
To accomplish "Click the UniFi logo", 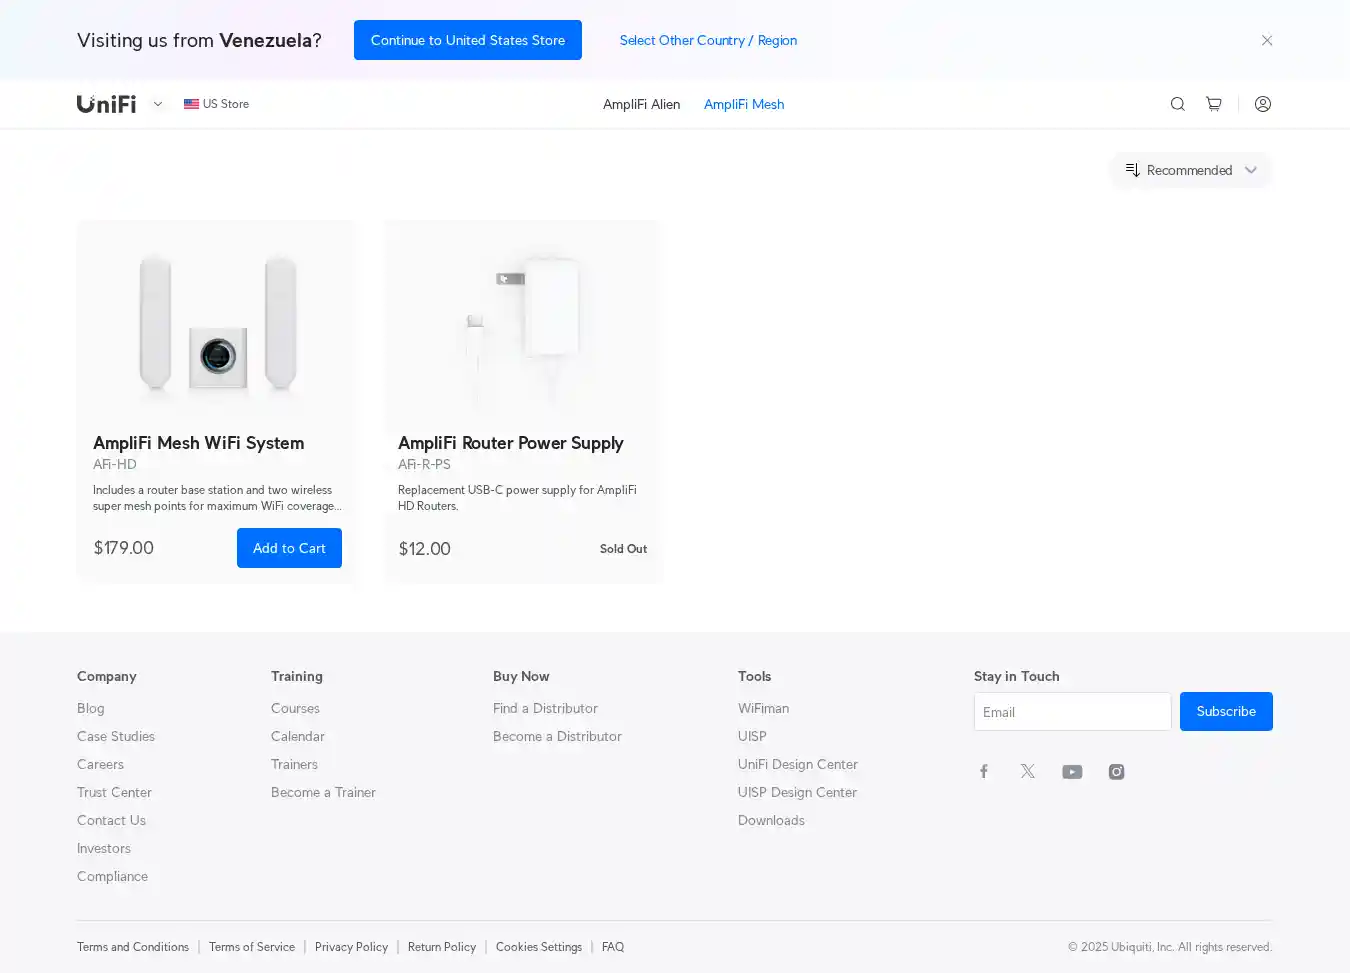I will coord(107,104).
